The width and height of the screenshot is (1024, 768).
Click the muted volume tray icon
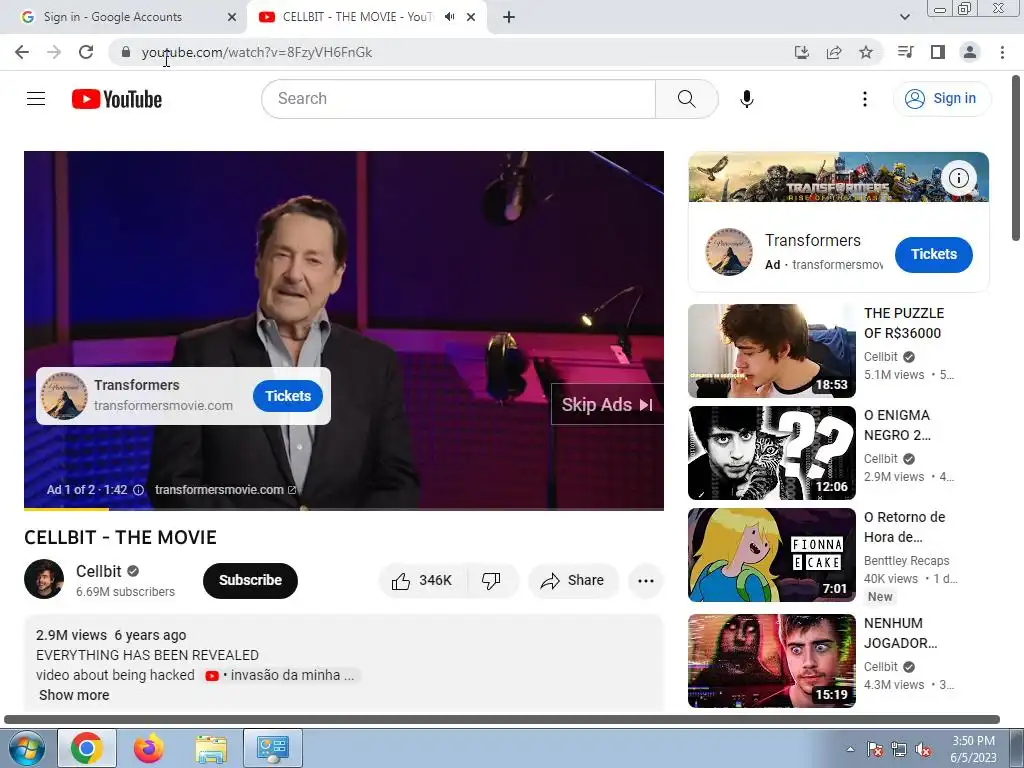923,750
